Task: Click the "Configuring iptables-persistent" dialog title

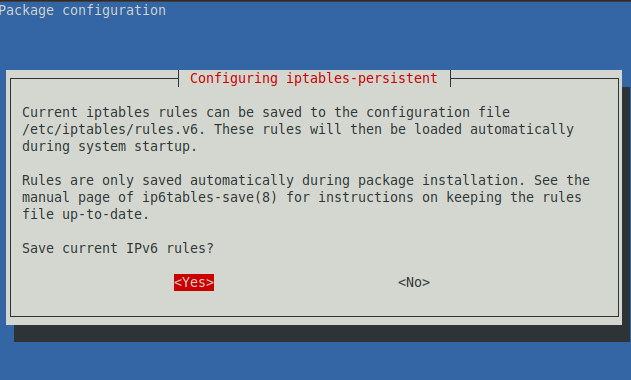Action: coord(314,78)
